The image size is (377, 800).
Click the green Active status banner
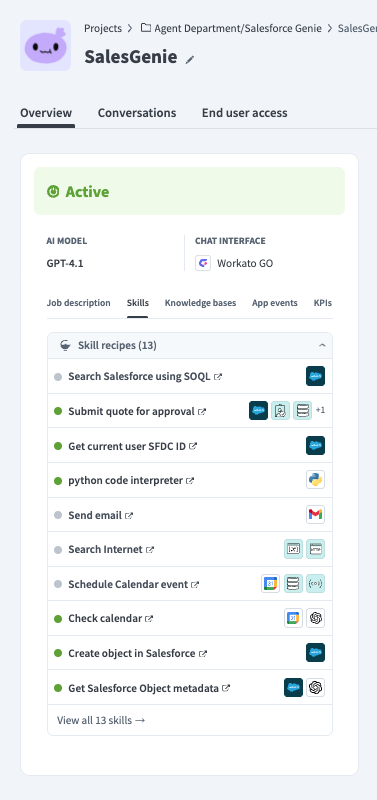click(189, 191)
